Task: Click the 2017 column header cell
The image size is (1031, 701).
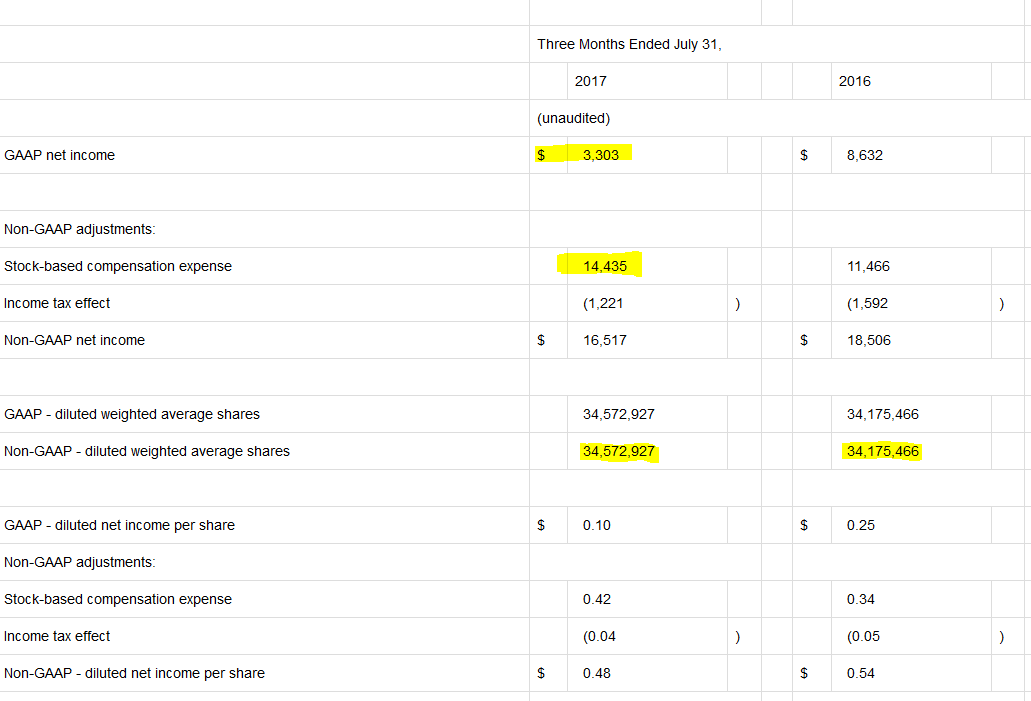Action: click(x=591, y=81)
